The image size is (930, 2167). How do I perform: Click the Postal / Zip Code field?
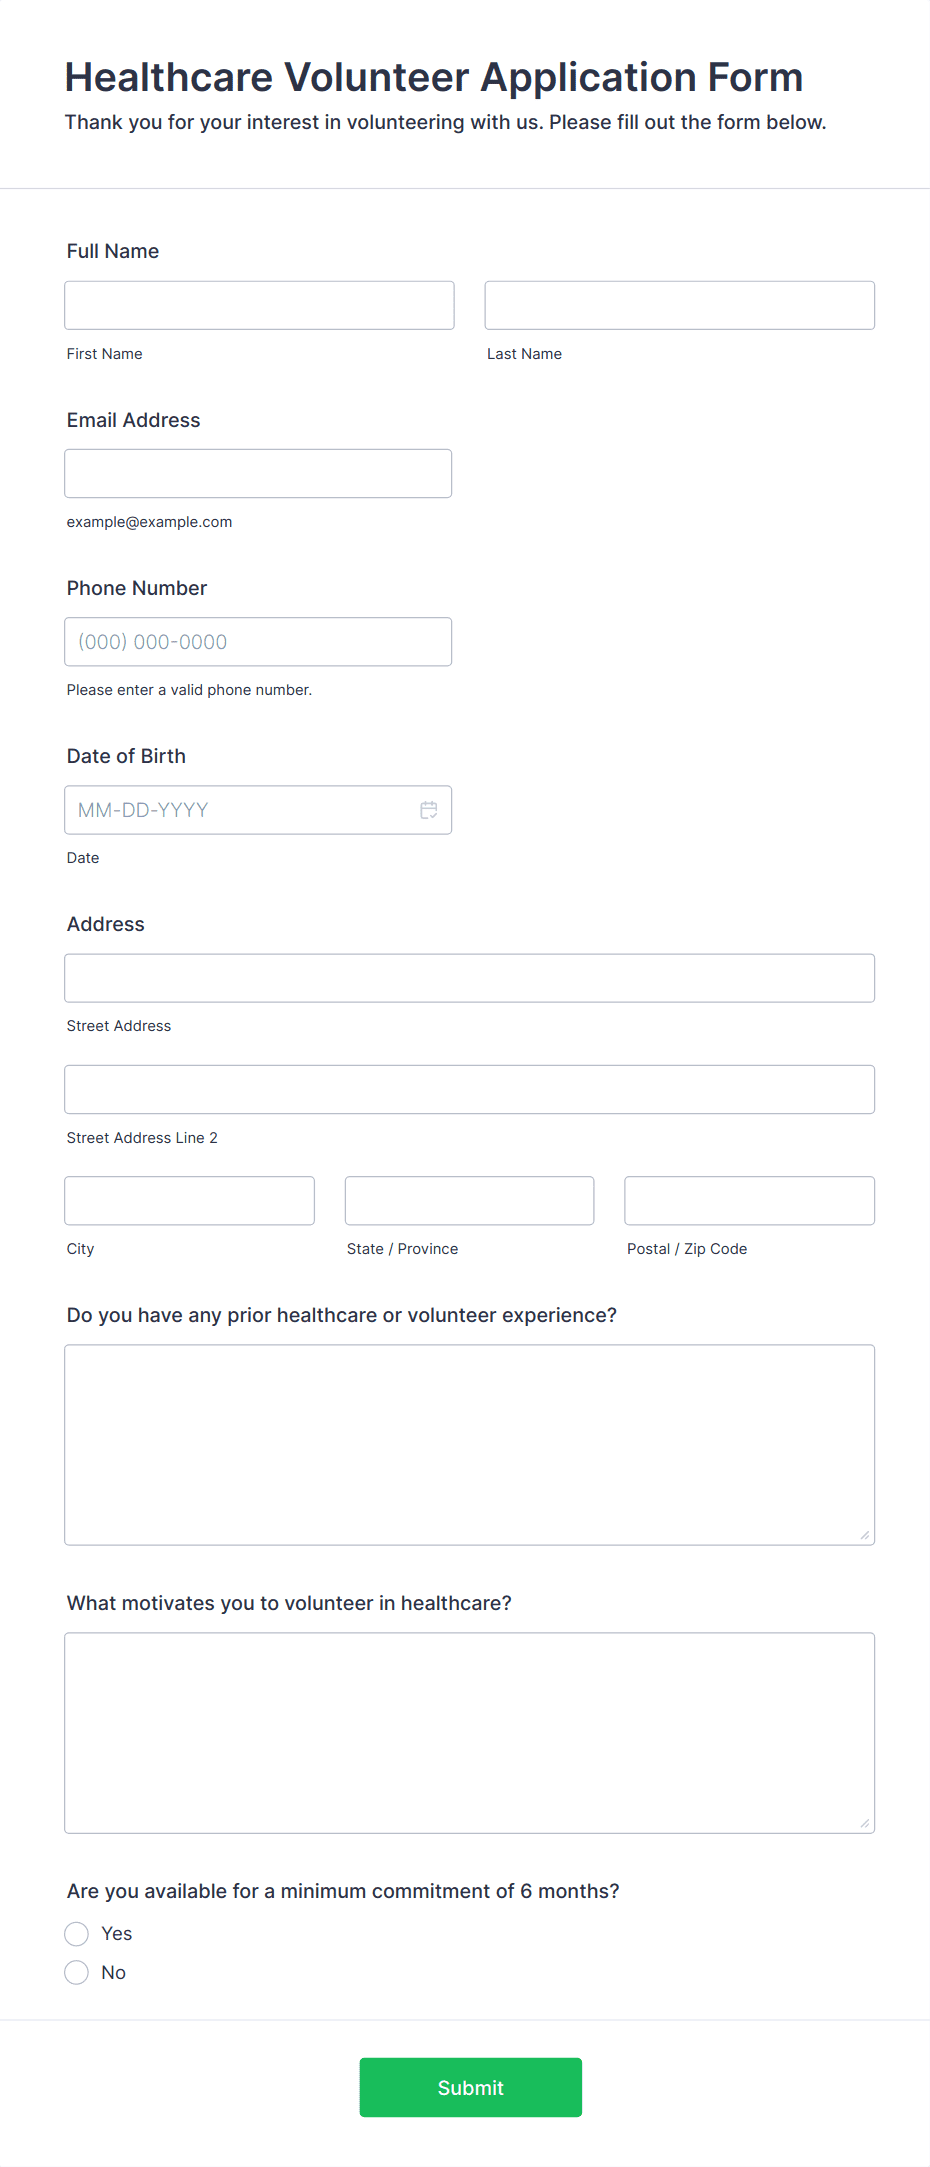click(x=748, y=1200)
